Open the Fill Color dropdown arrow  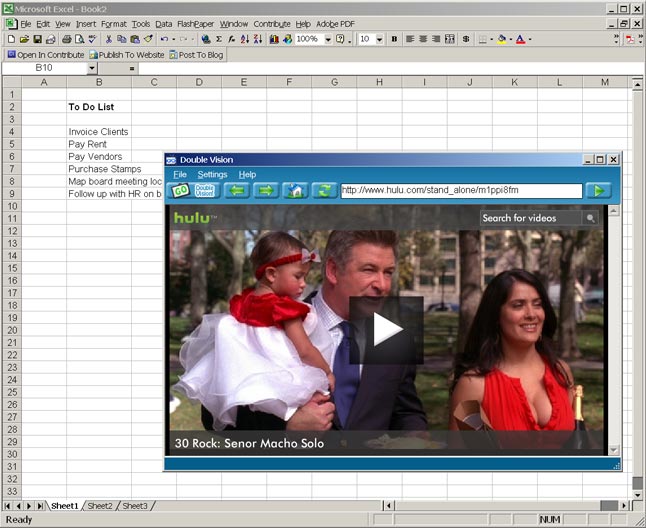pos(510,39)
